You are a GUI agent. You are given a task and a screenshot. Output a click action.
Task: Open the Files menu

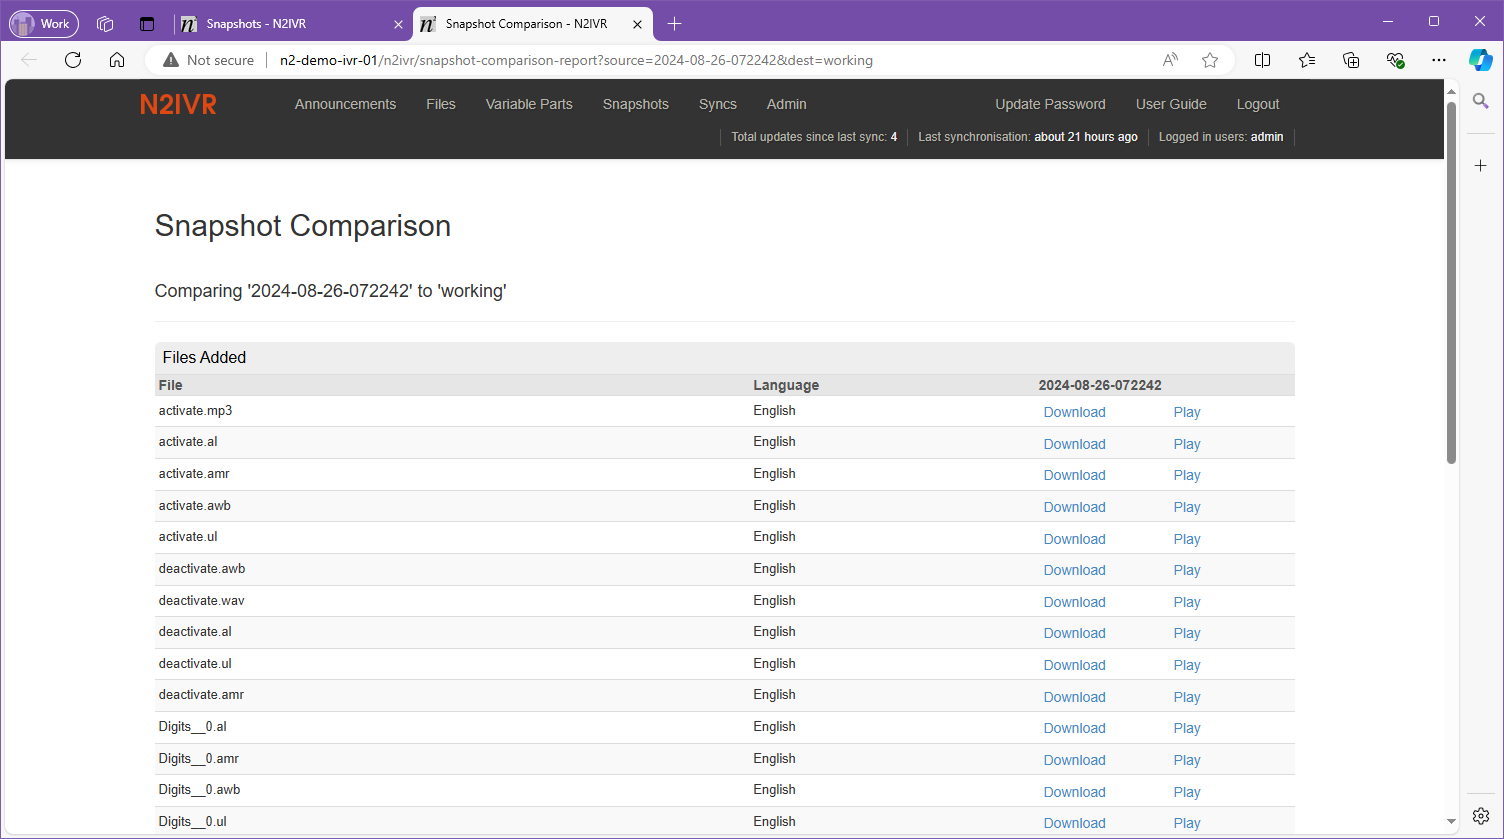(440, 104)
